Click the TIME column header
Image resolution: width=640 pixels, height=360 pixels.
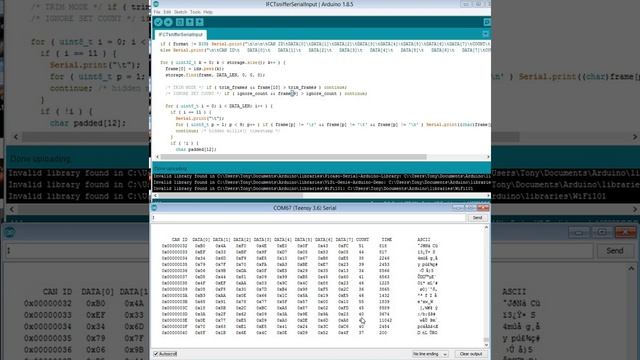387,240
